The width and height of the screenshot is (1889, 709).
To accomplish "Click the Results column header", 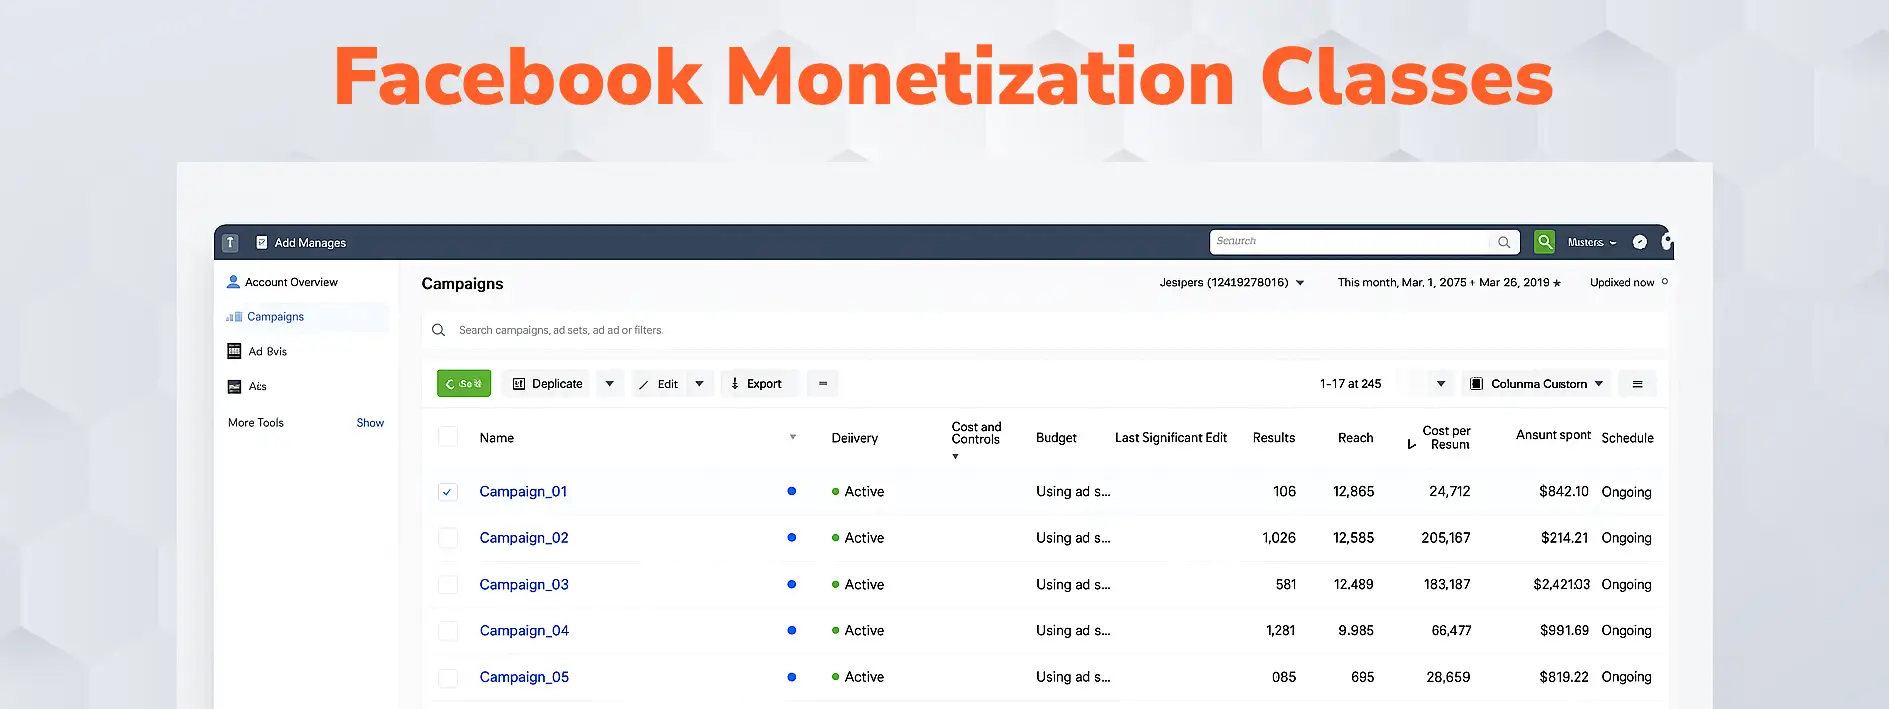I will (1274, 438).
